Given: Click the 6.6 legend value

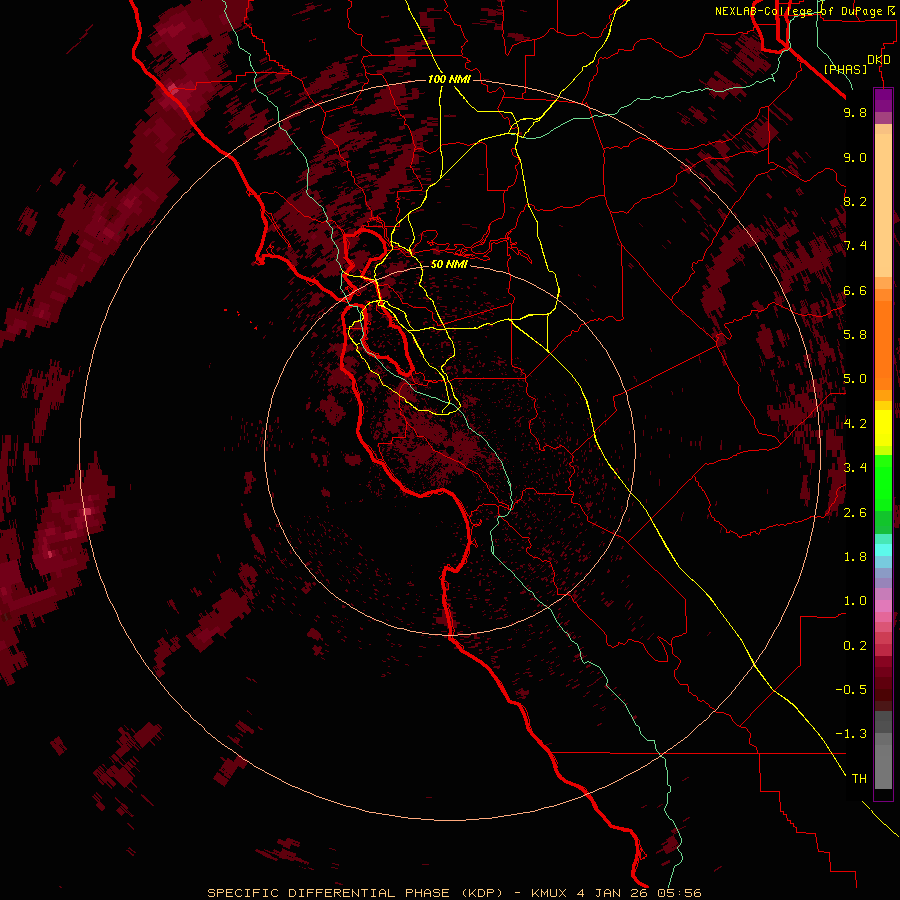Looking at the screenshot, I should [x=855, y=290].
